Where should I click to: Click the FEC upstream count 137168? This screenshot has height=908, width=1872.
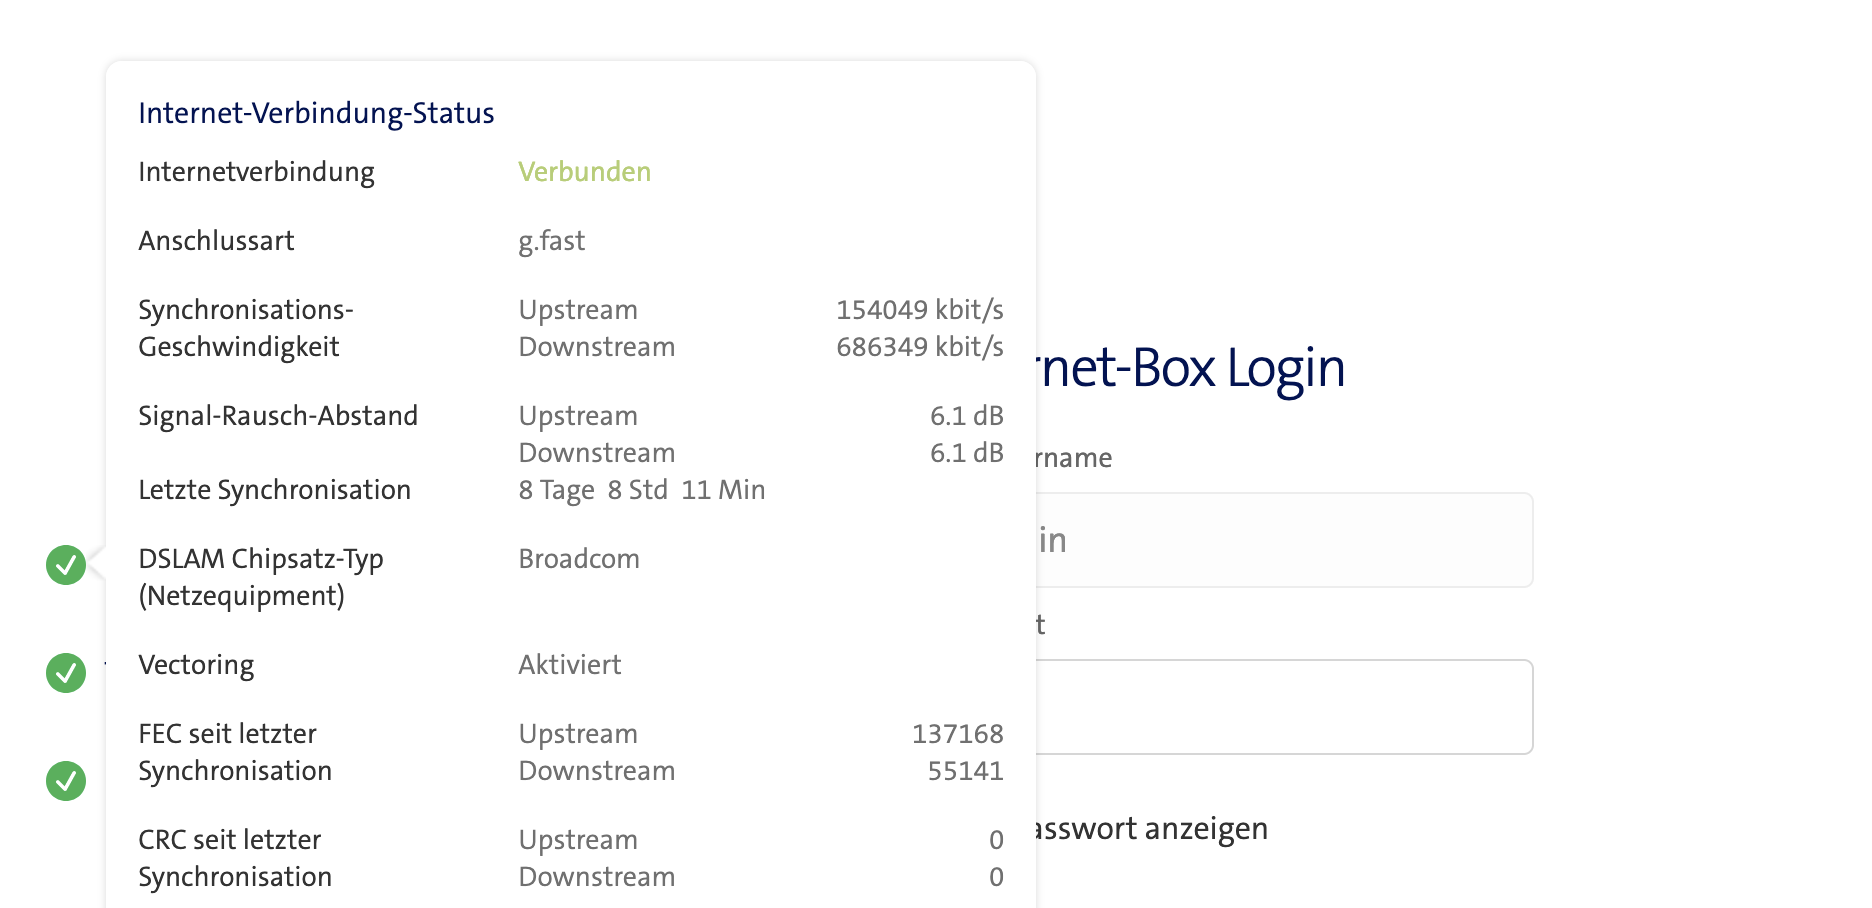point(957,734)
